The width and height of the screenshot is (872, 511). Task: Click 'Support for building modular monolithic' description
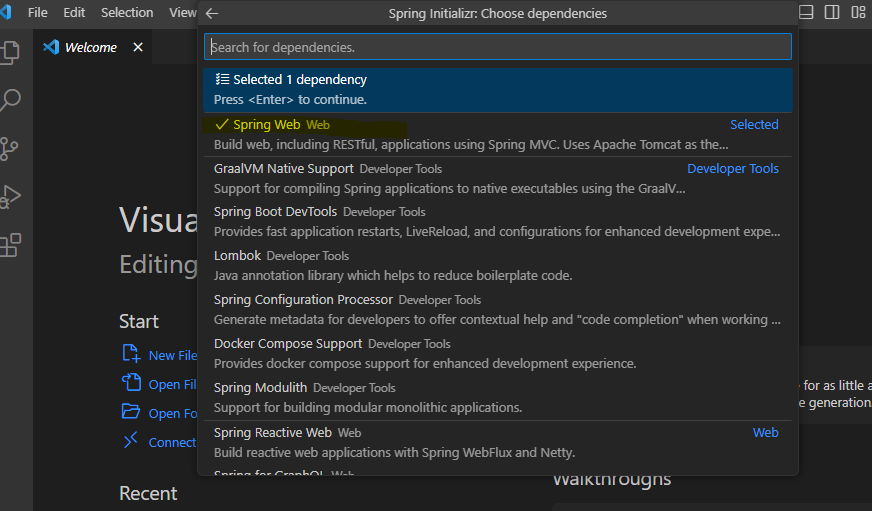(x=368, y=408)
